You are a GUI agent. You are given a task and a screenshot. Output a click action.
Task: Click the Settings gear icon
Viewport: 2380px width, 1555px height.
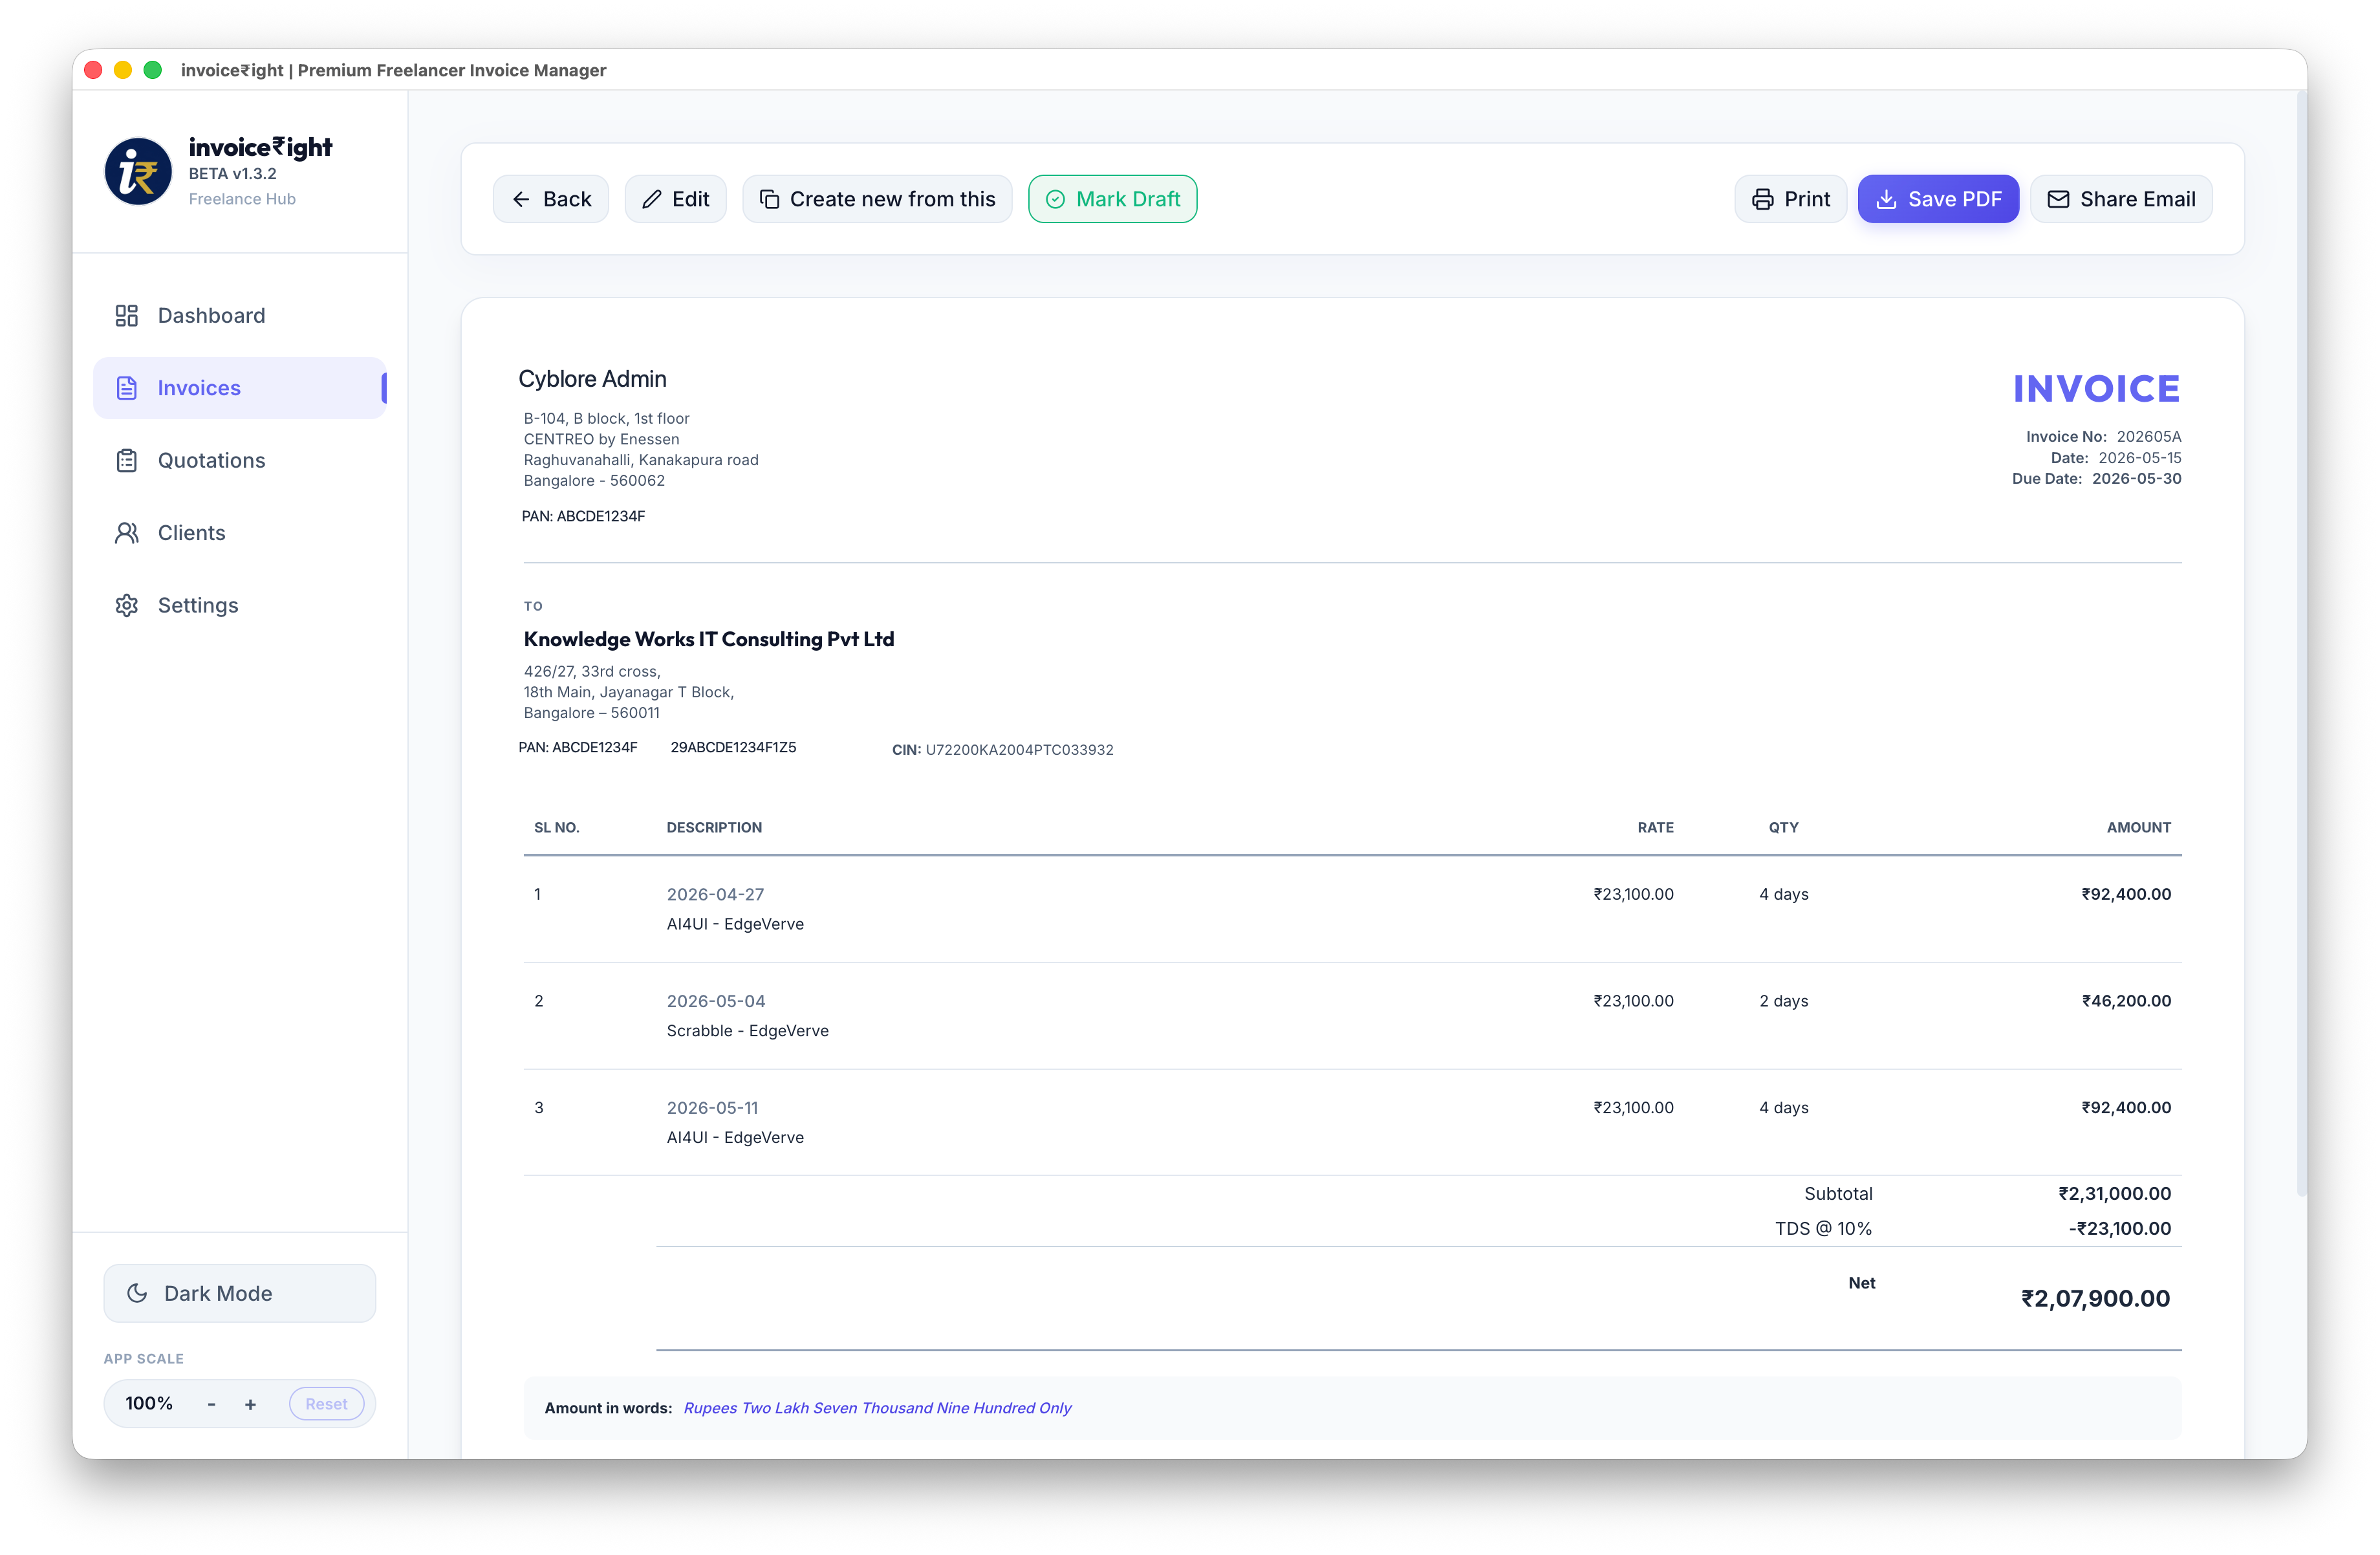pos(126,606)
